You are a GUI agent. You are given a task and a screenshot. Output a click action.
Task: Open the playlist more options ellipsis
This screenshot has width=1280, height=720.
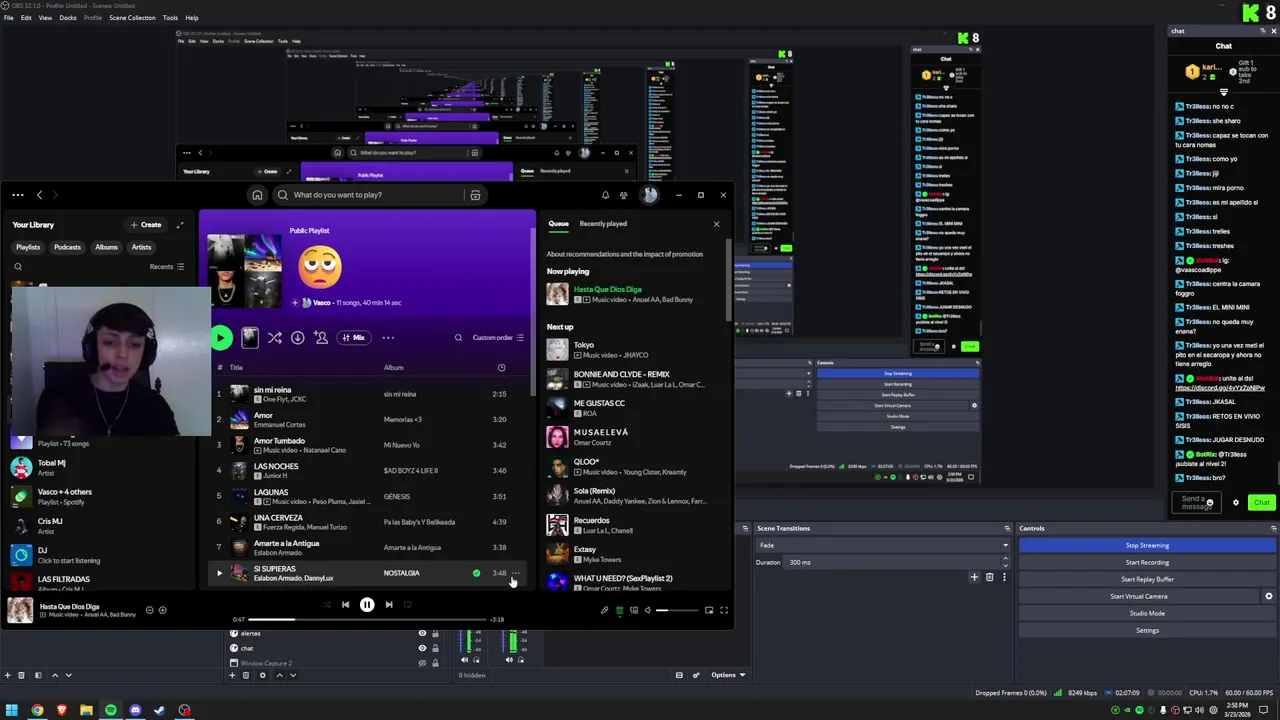coord(388,338)
